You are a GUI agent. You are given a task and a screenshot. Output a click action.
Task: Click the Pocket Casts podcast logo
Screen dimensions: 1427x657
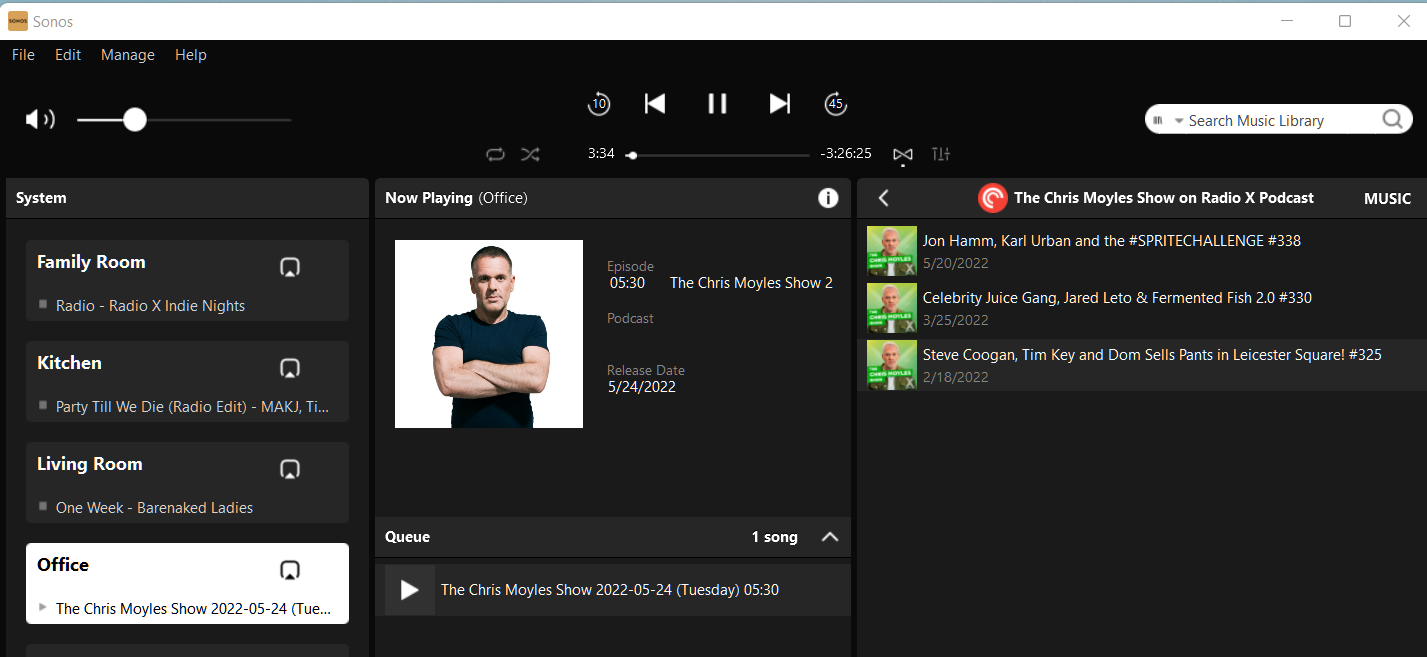point(992,198)
